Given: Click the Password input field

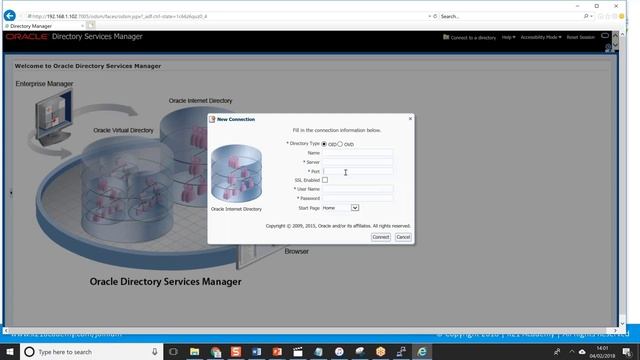Looking at the screenshot, I should [x=357, y=198].
